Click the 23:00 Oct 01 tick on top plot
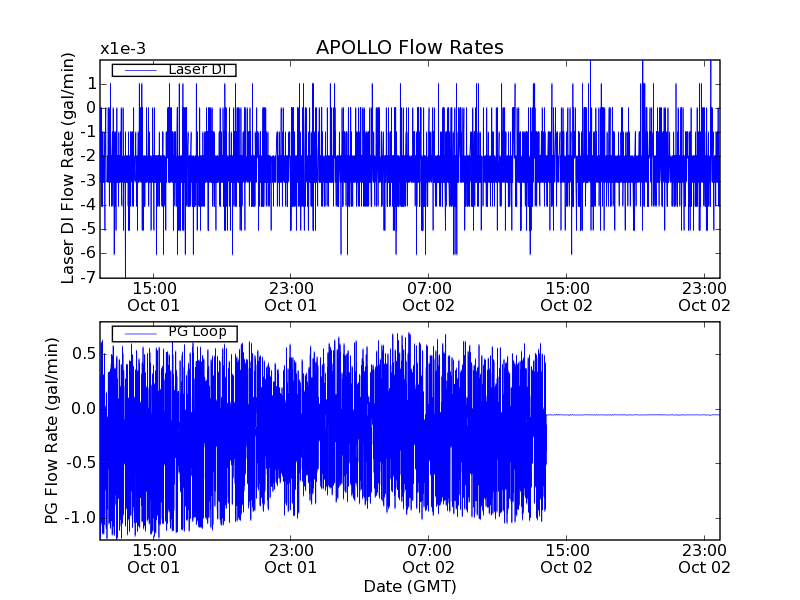This screenshot has width=800, height=600. point(291,295)
